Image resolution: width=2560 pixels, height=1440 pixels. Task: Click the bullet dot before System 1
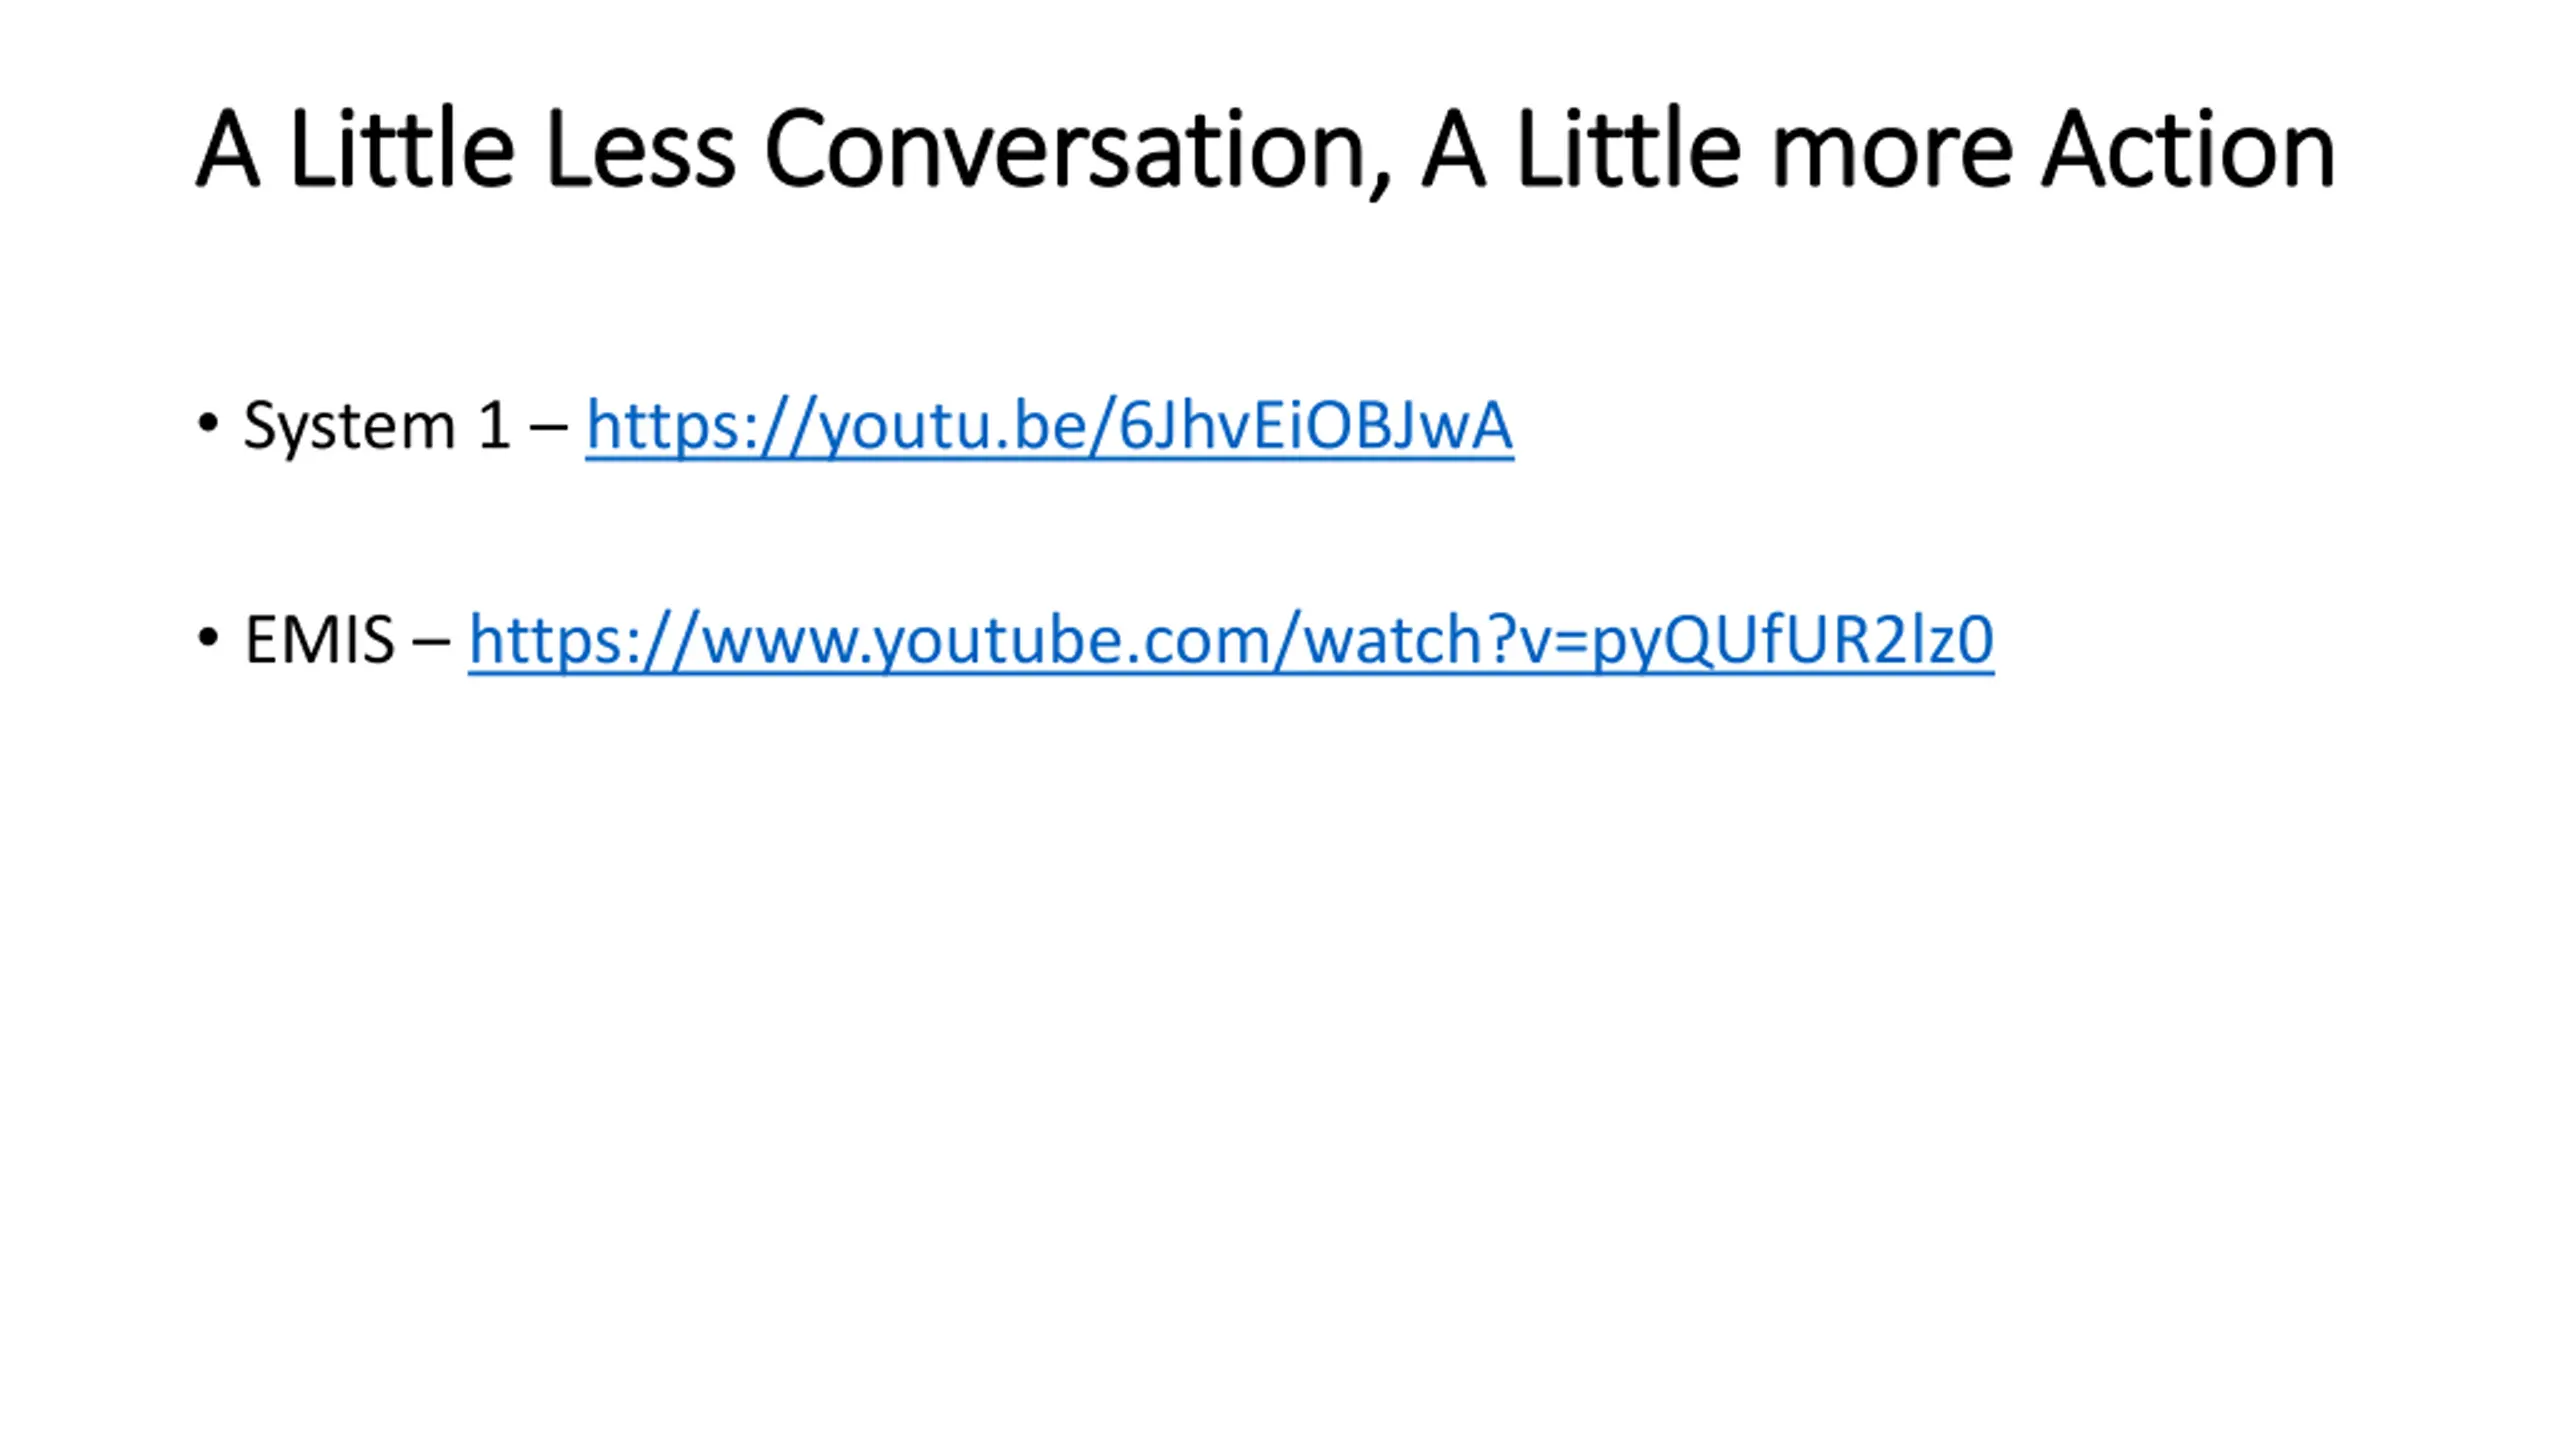tap(208, 424)
